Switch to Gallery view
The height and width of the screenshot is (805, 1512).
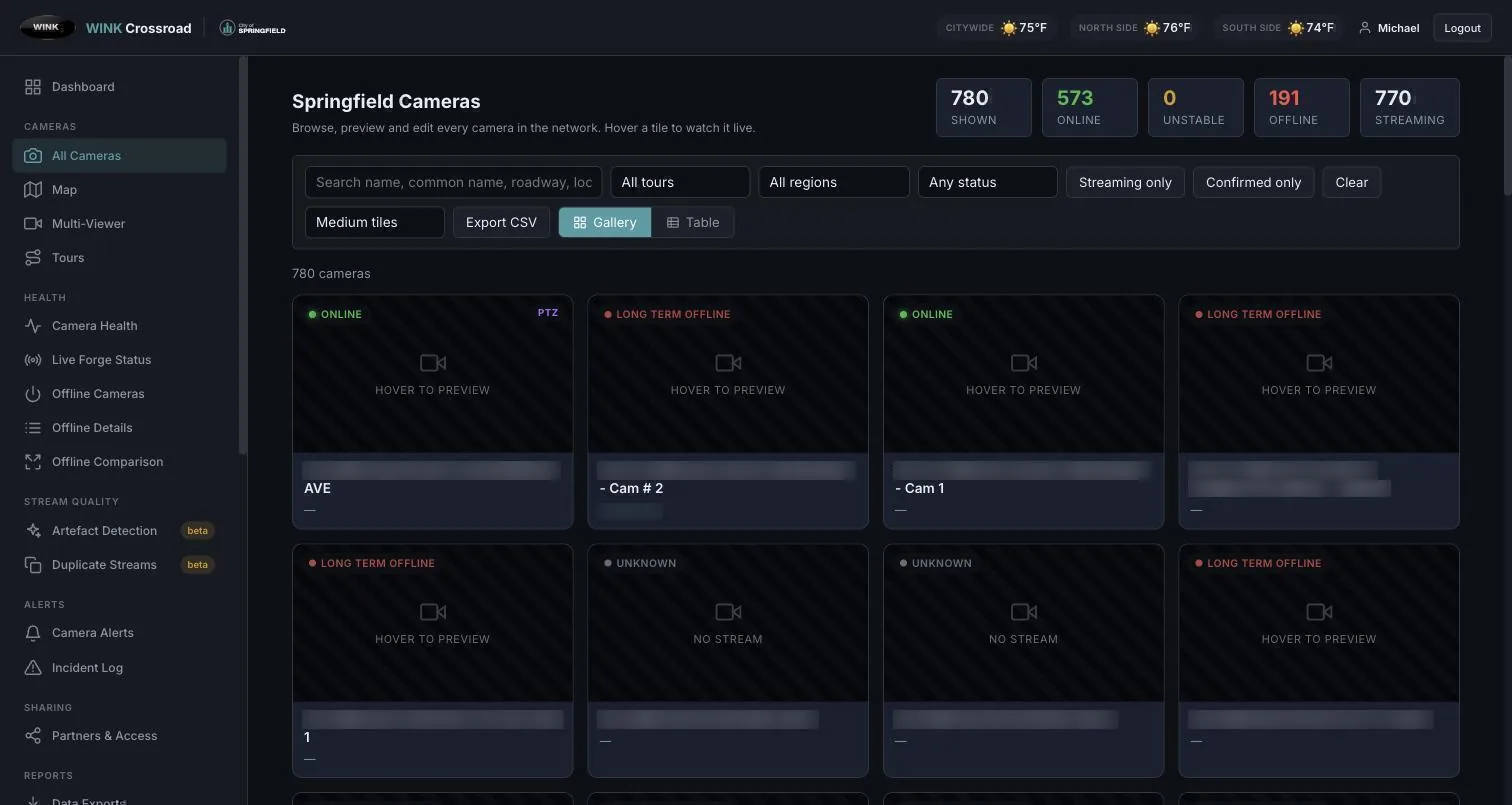605,222
